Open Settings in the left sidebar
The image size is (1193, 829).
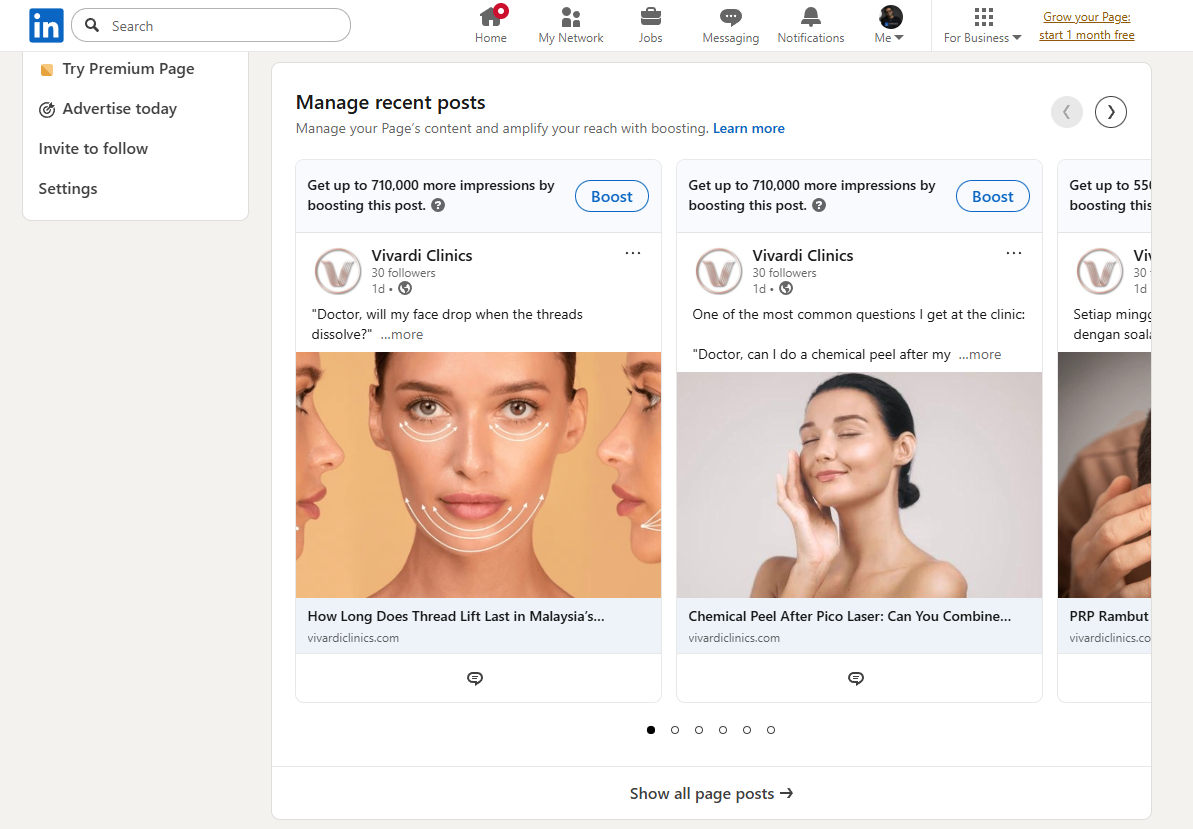[x=68, y=189]
